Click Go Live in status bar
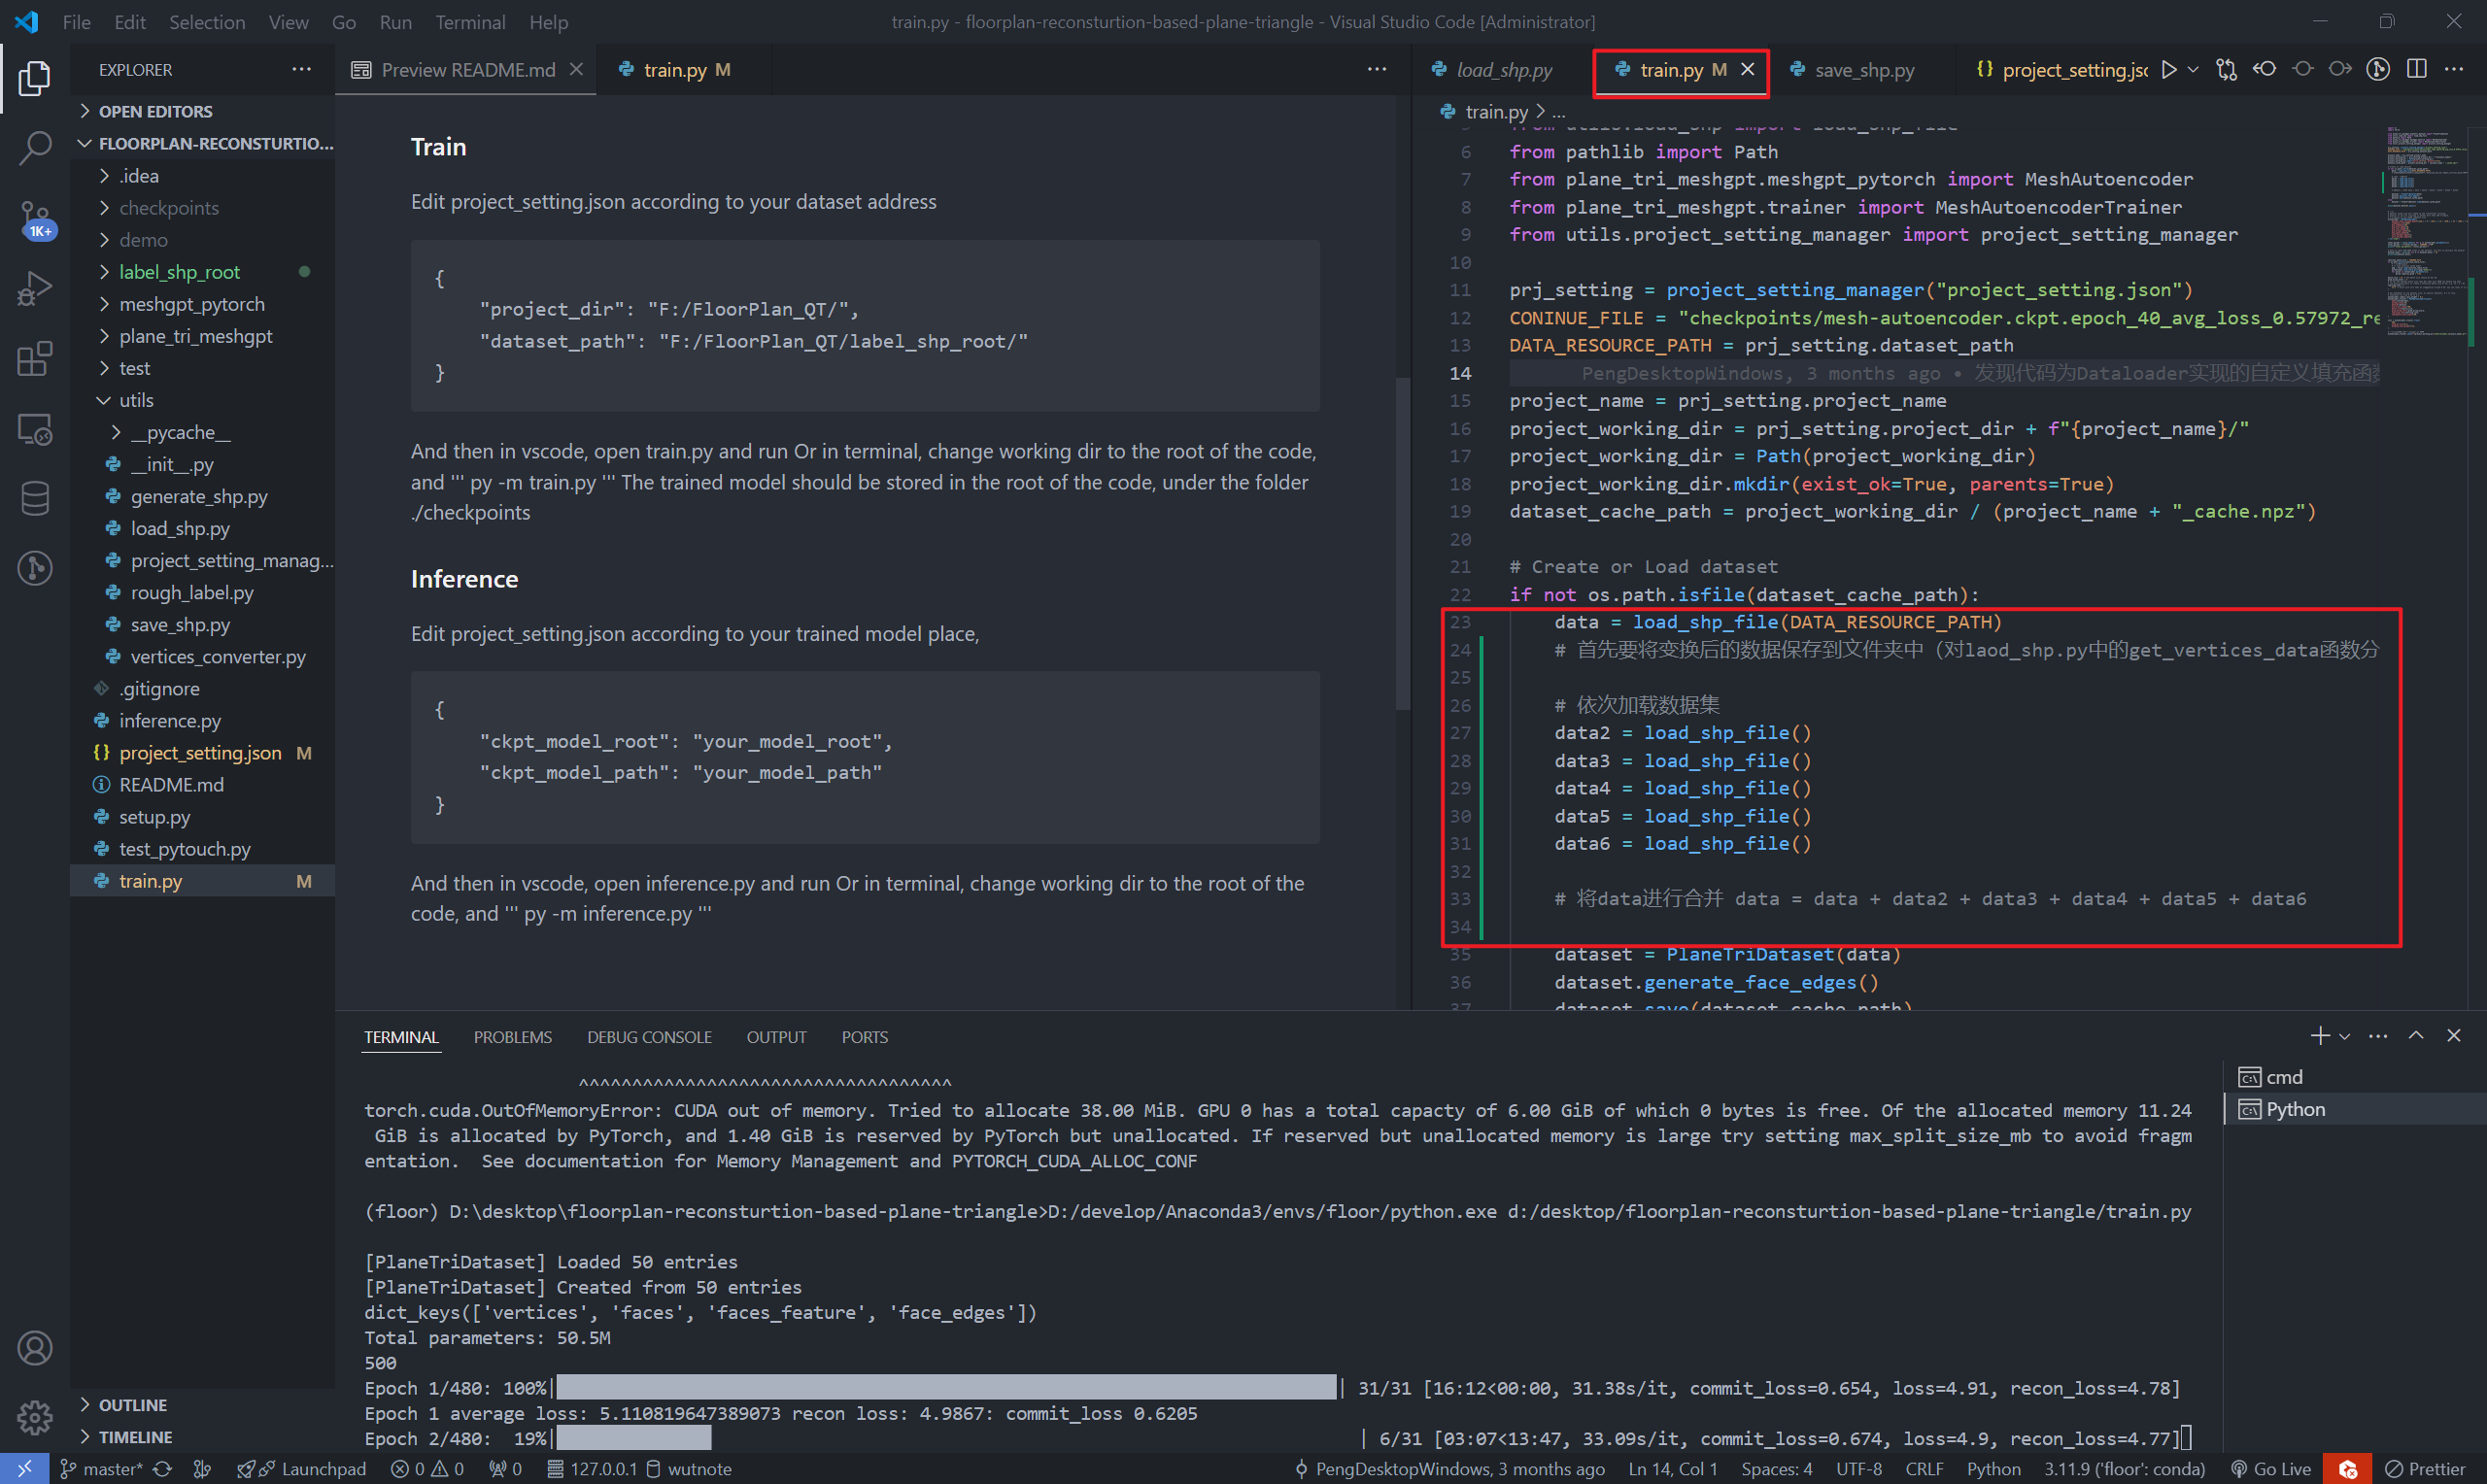 (x=2271, y=1469)
